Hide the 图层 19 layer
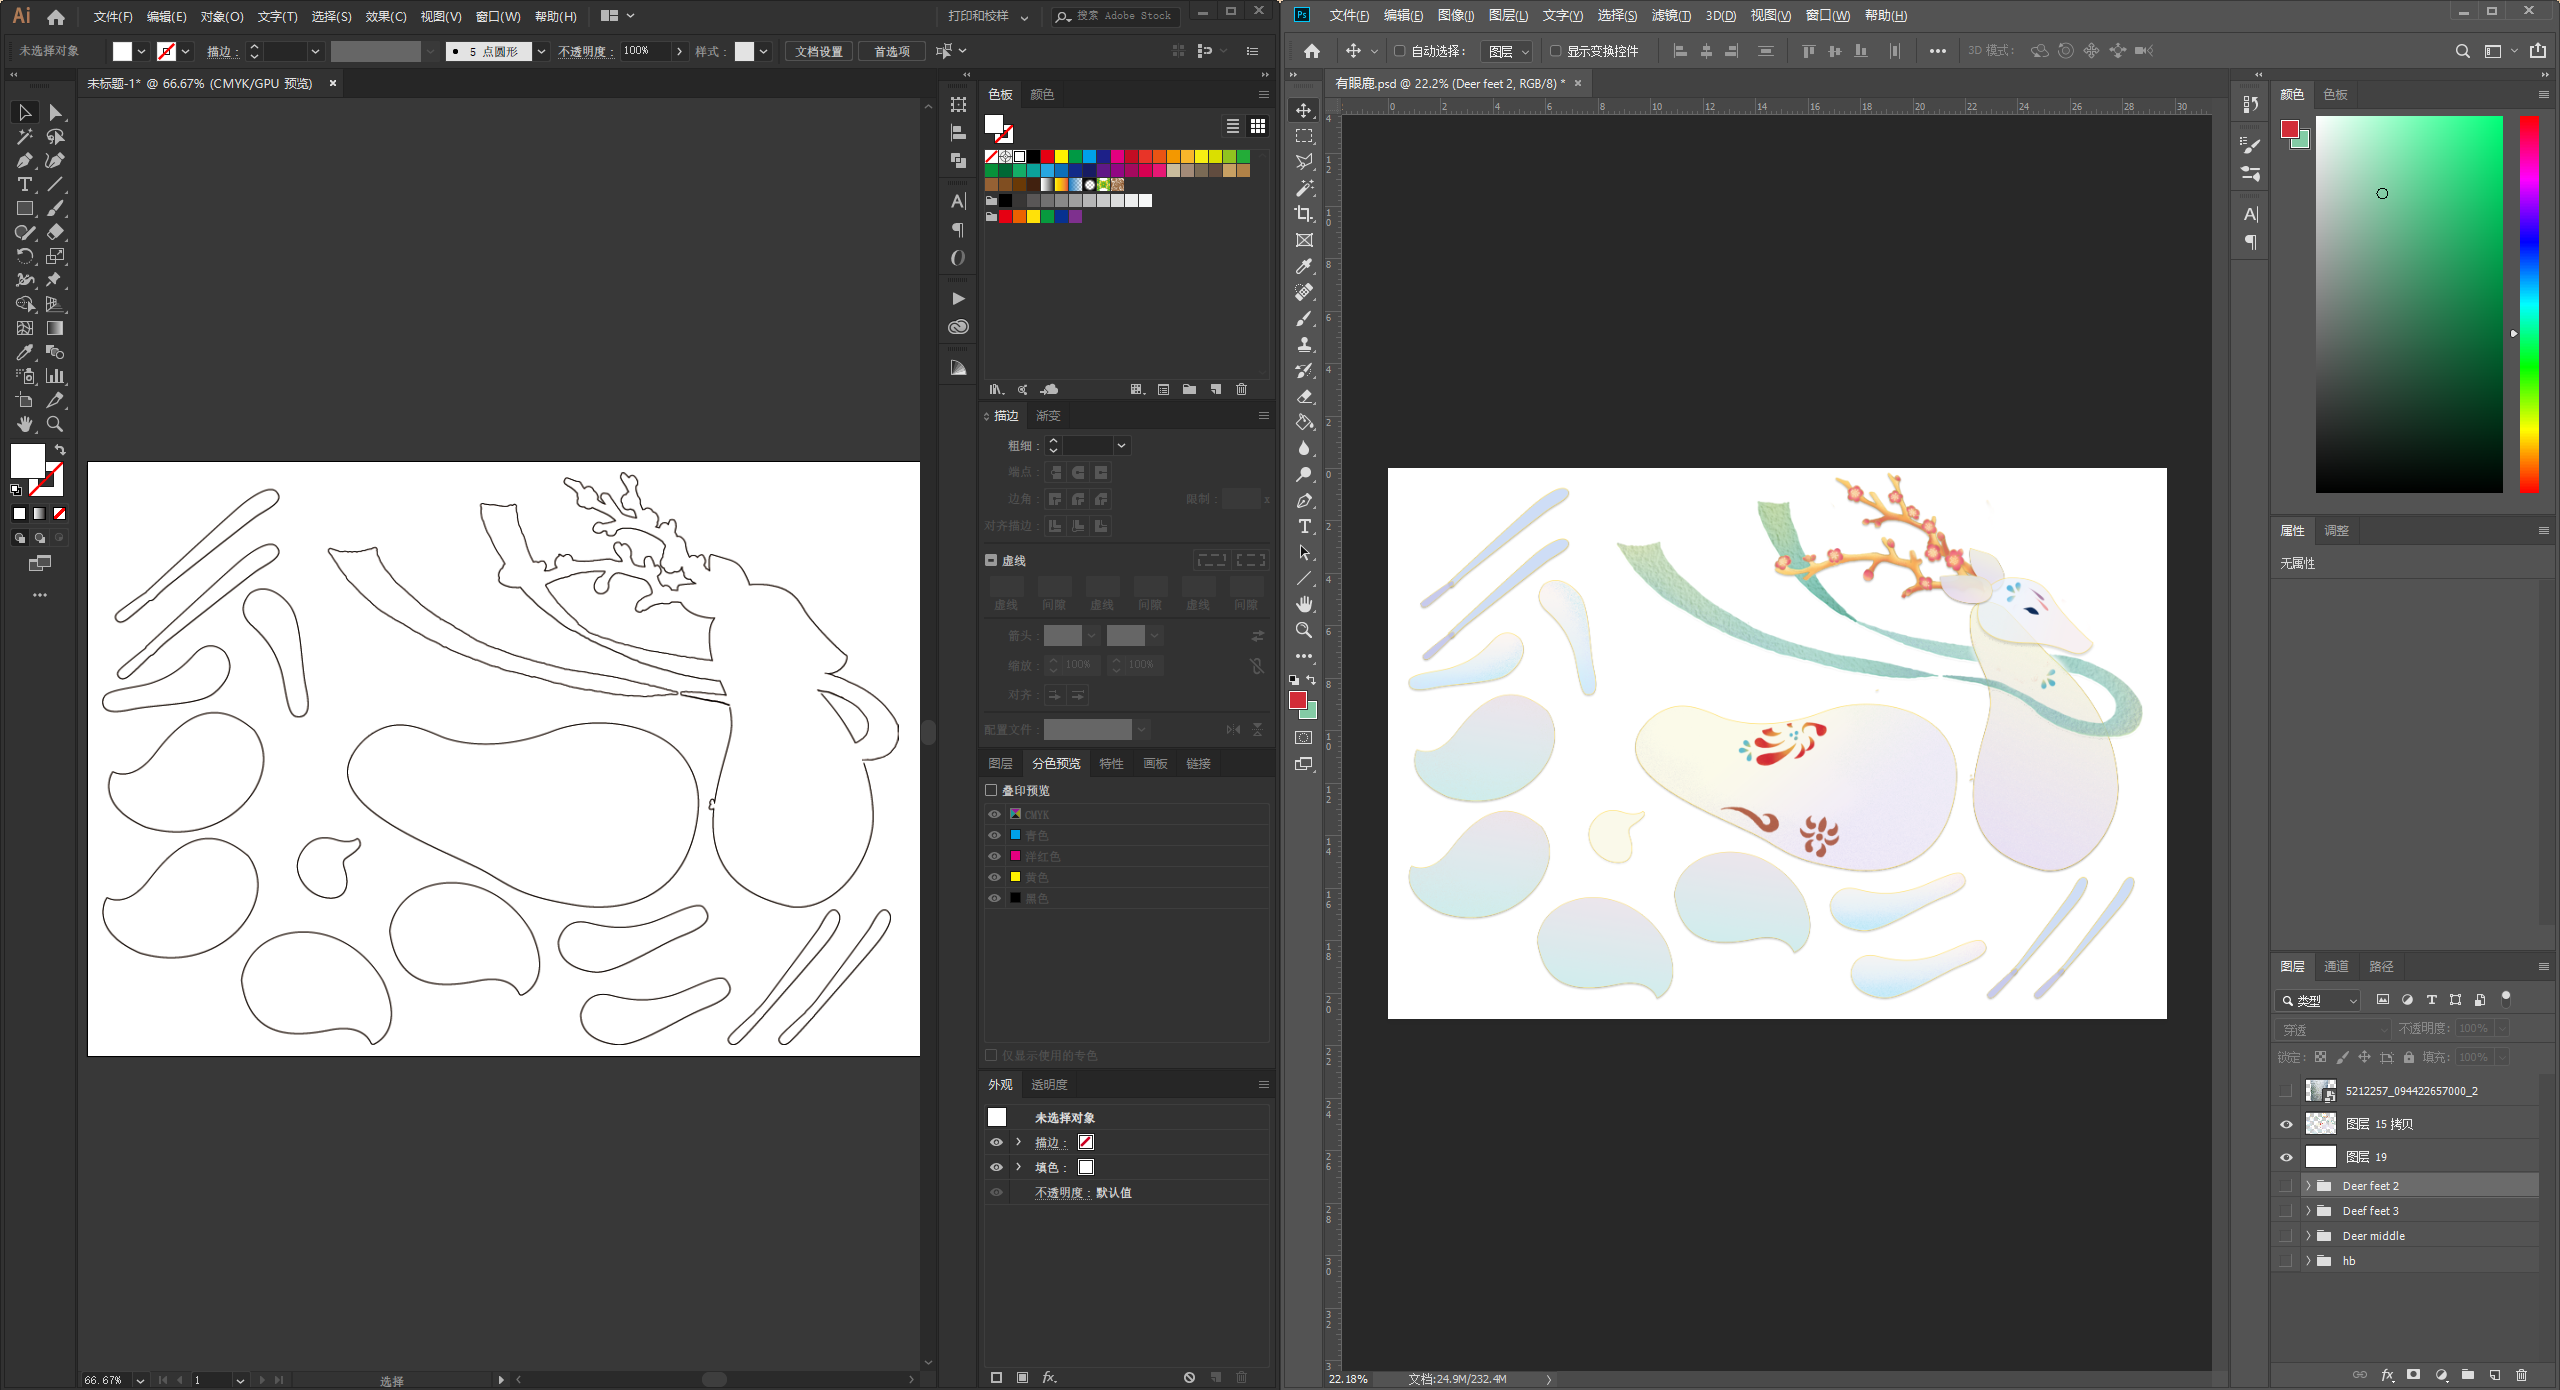This screenshot has height=1390, width=2560. coord(2286,1157)
